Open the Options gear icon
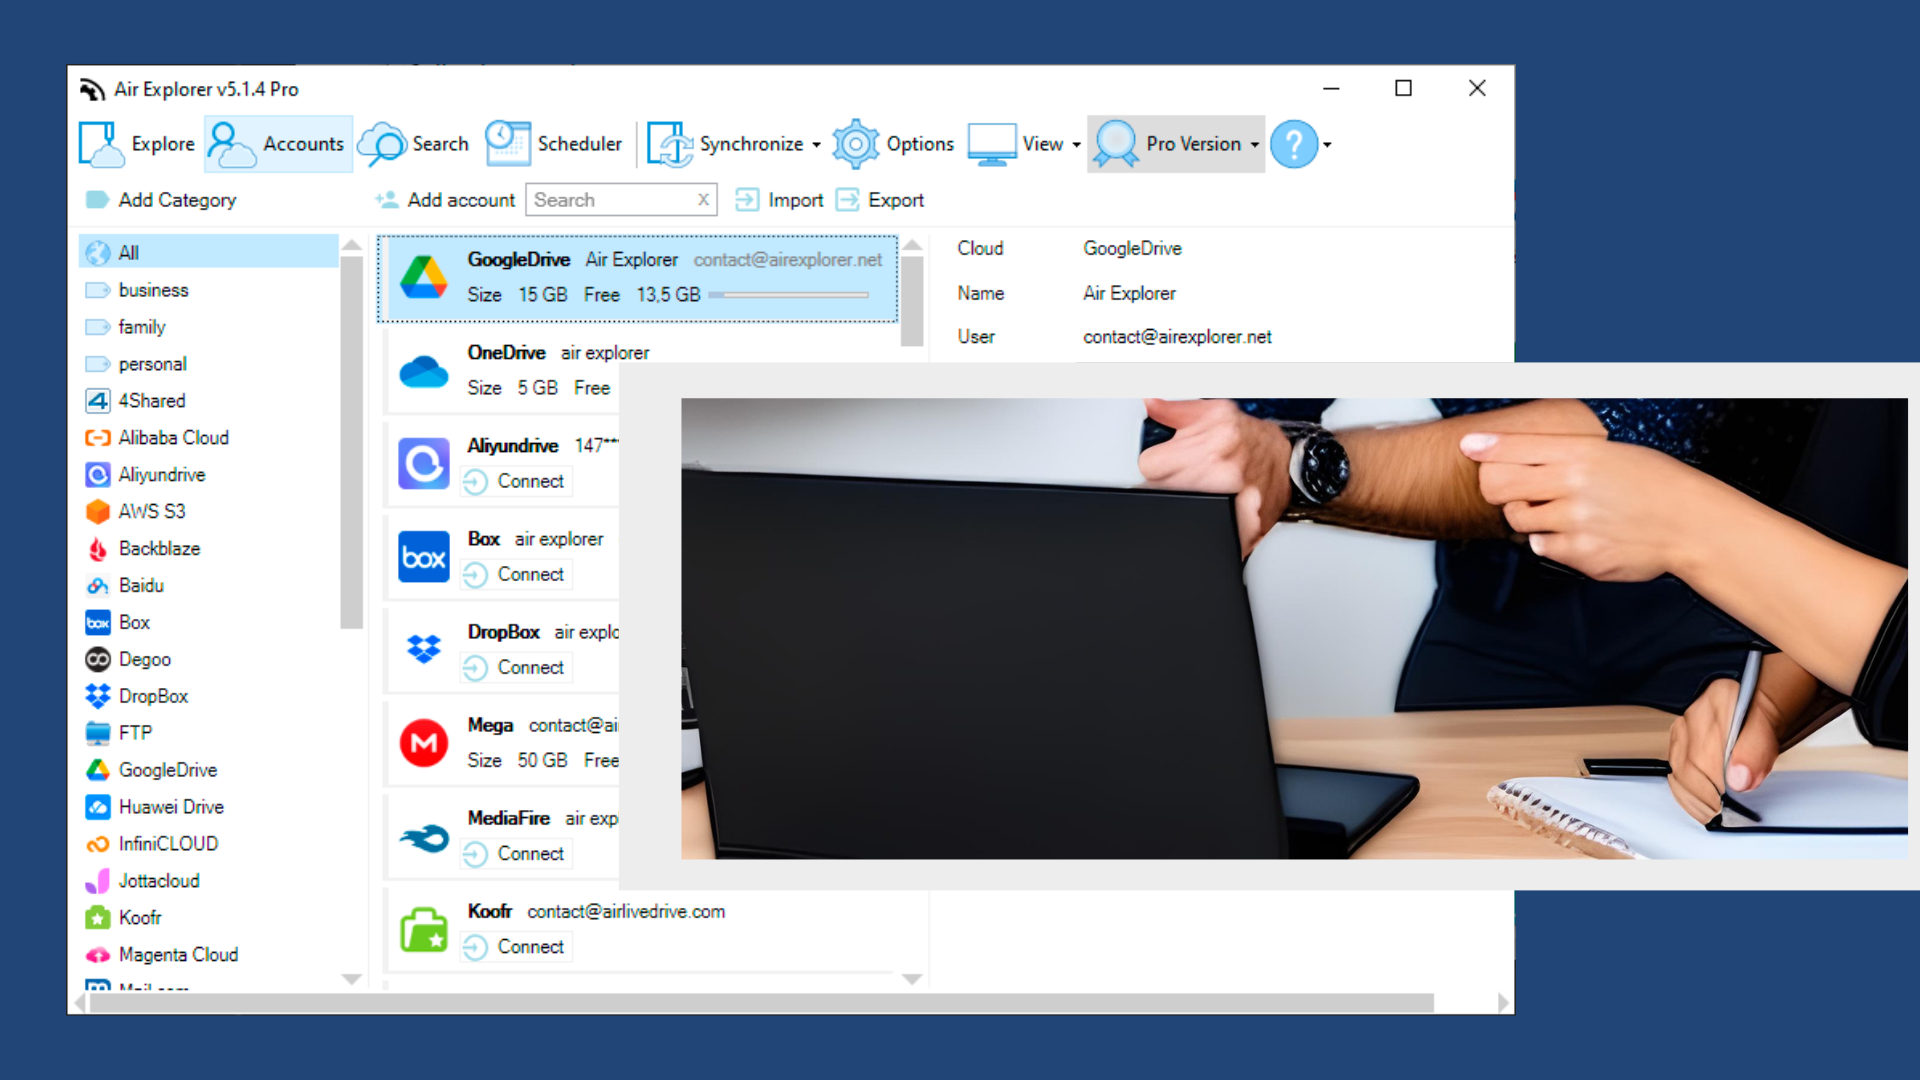Screen dimensions: 1920x1080 [x=855, y=145]
